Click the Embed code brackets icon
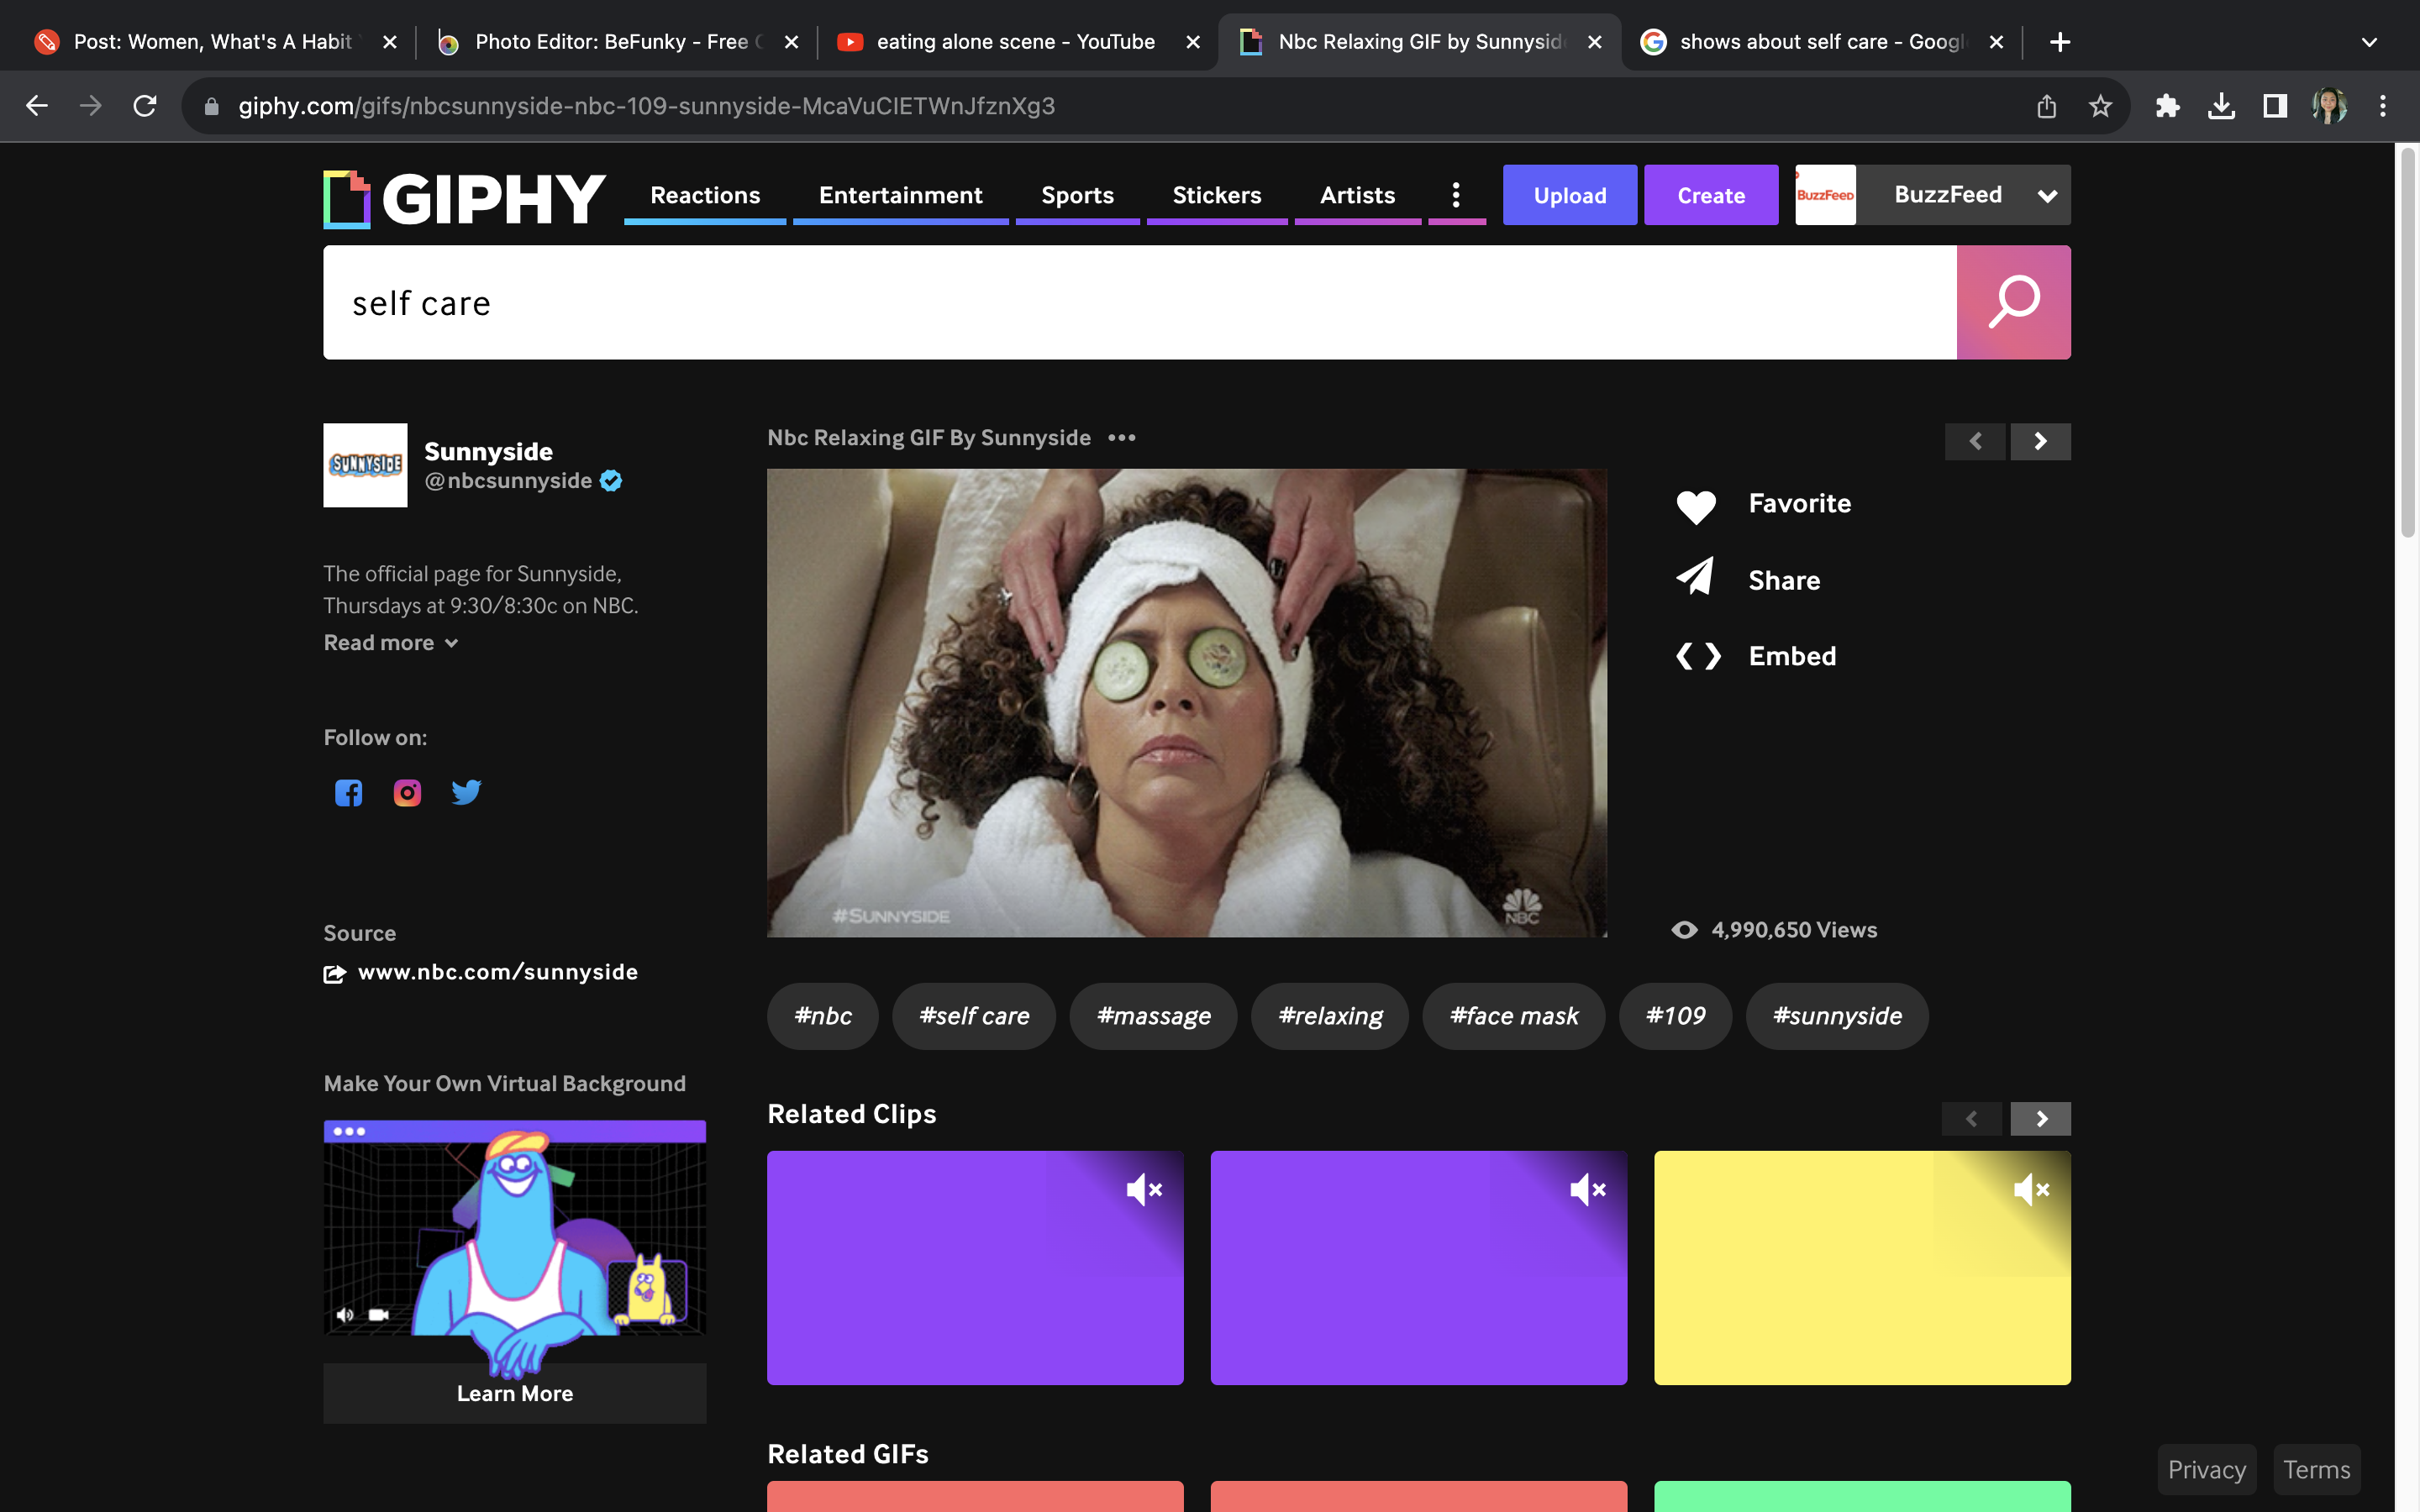Screen dimensions: 2420x1512 1698,656
